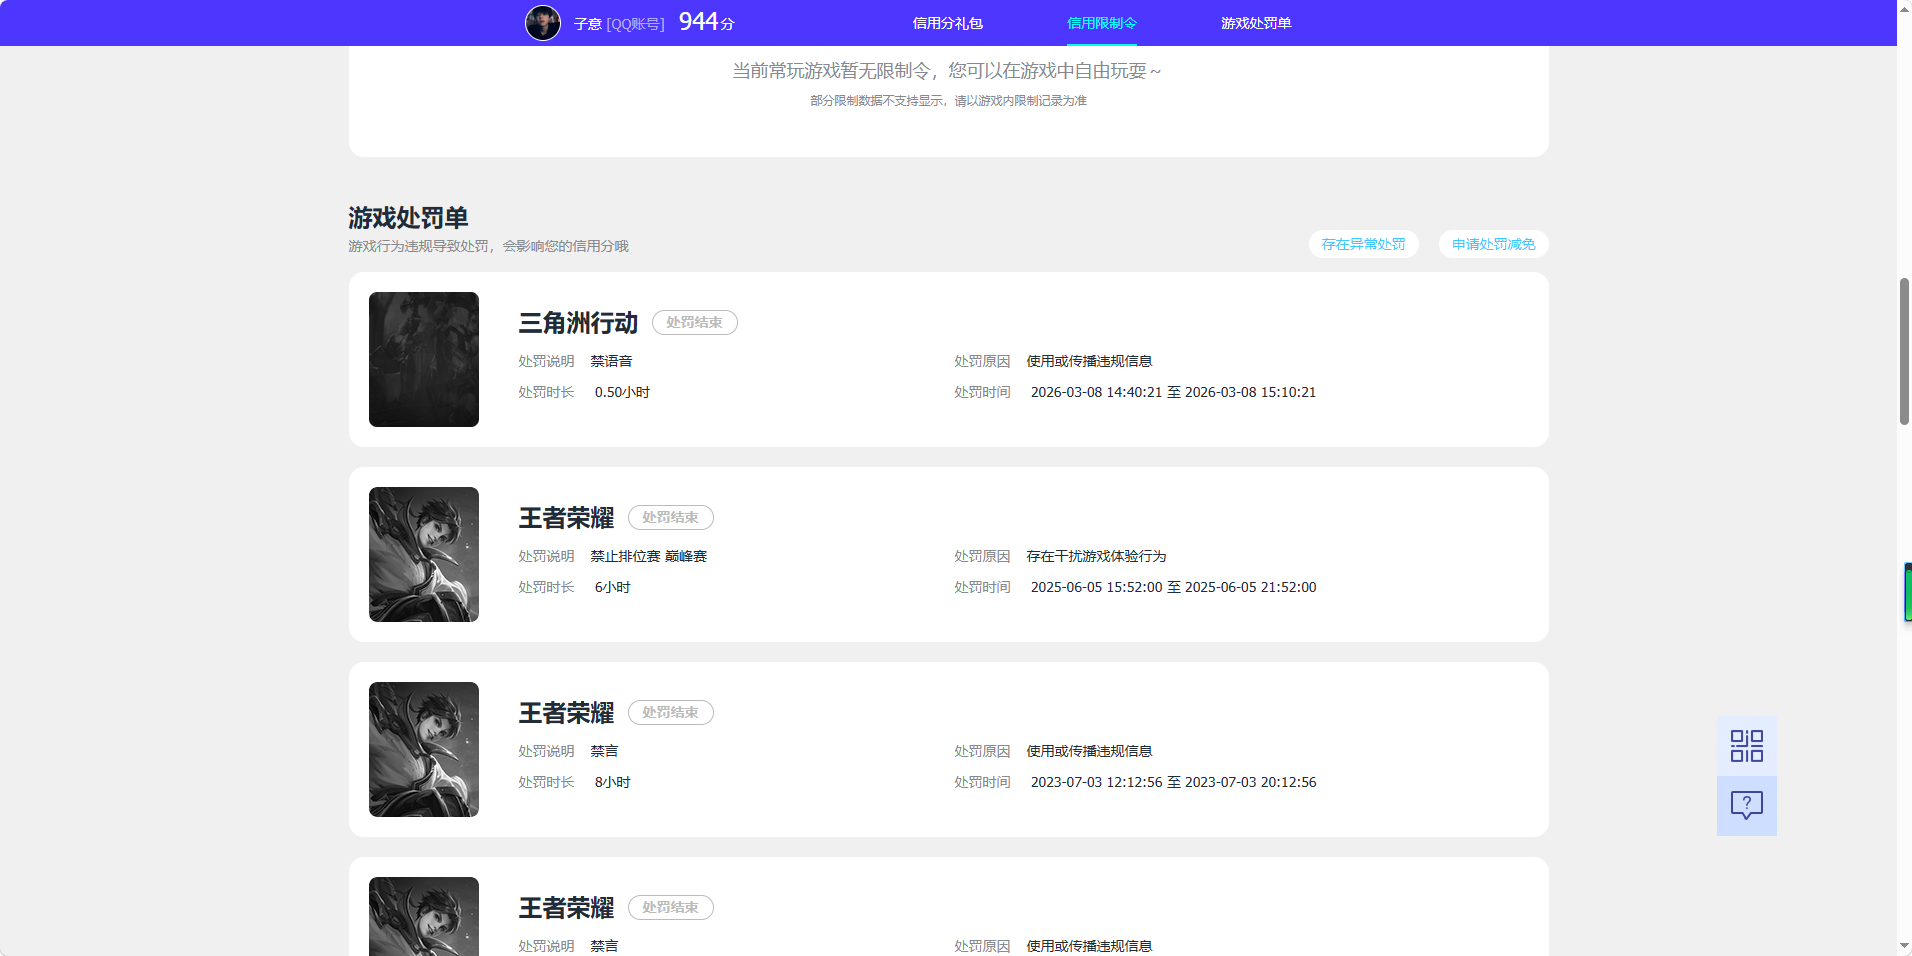The image size is (1912, 956).
Task: Click 2023-07-03 12:12:56 penalty time range
Action: tap(1173, 782)
